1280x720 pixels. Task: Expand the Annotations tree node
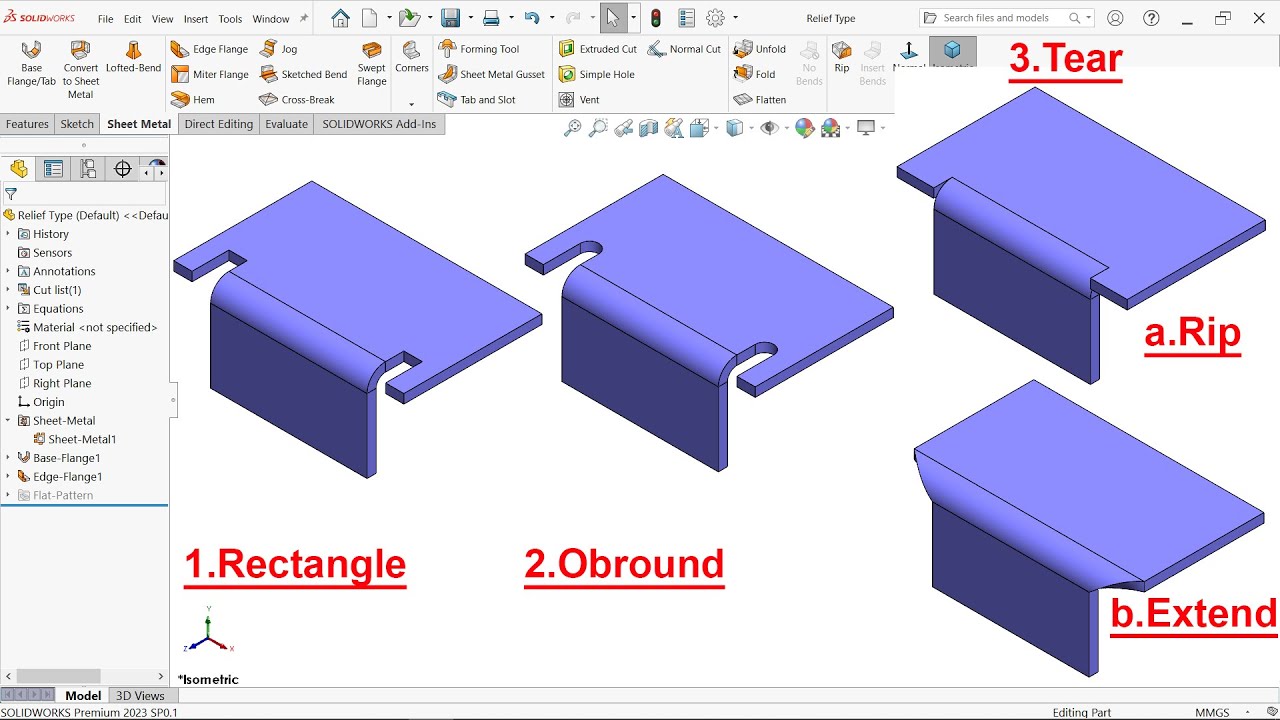pos(8,271)
